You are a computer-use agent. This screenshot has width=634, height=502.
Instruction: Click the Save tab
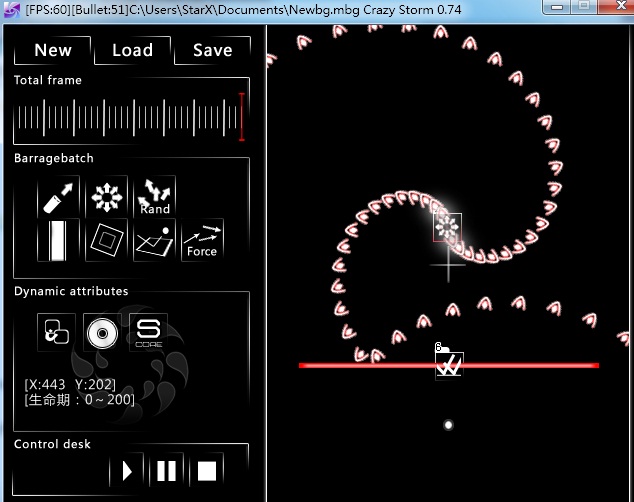coord(212,50)
